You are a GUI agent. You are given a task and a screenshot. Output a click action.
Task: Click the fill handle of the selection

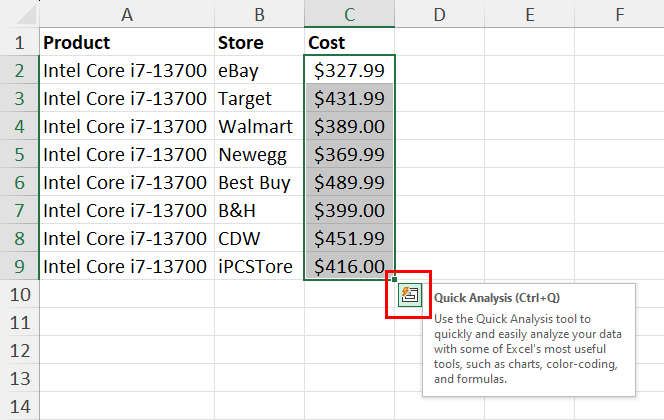(394, 279)
